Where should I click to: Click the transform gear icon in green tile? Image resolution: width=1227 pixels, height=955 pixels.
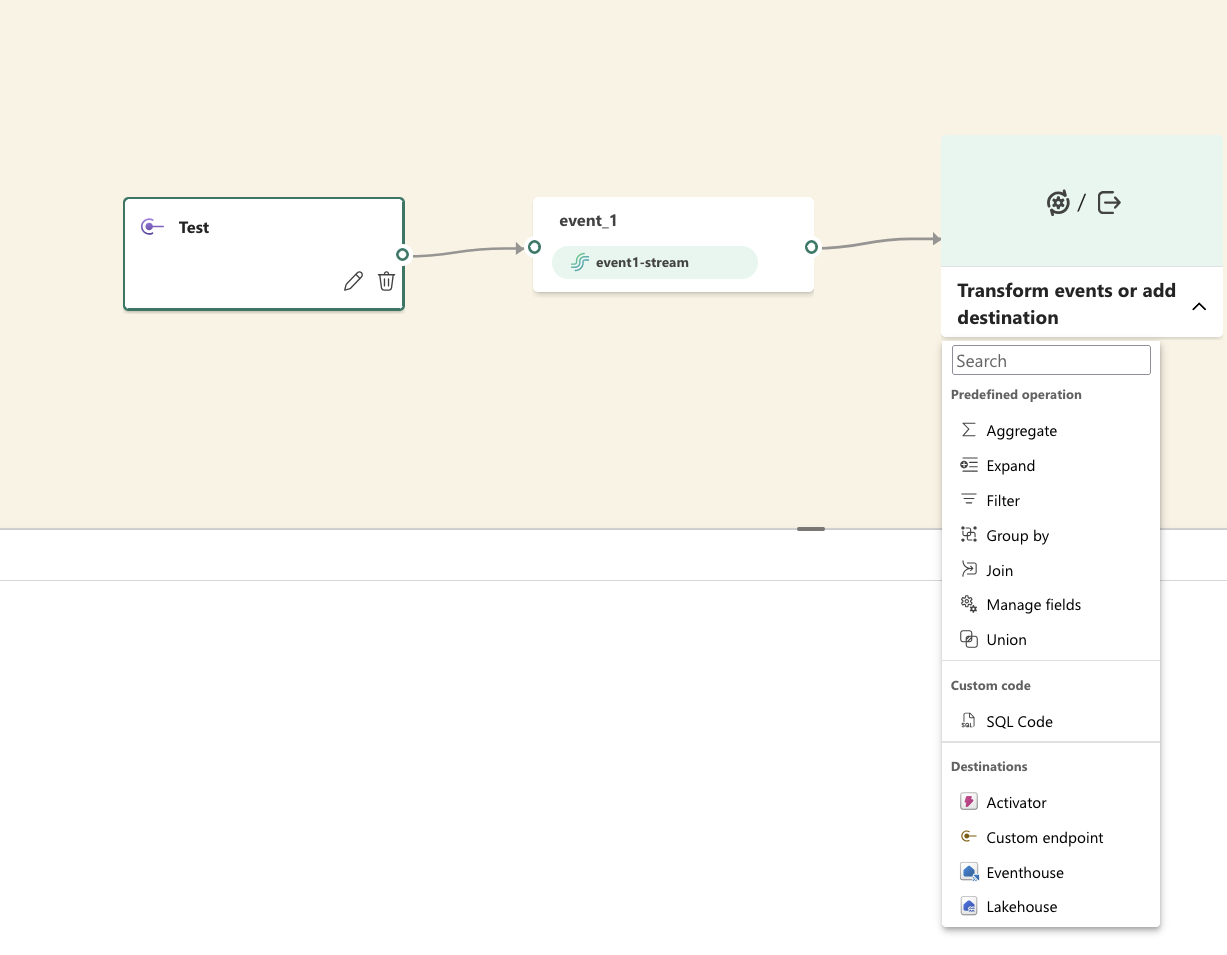1058,203
